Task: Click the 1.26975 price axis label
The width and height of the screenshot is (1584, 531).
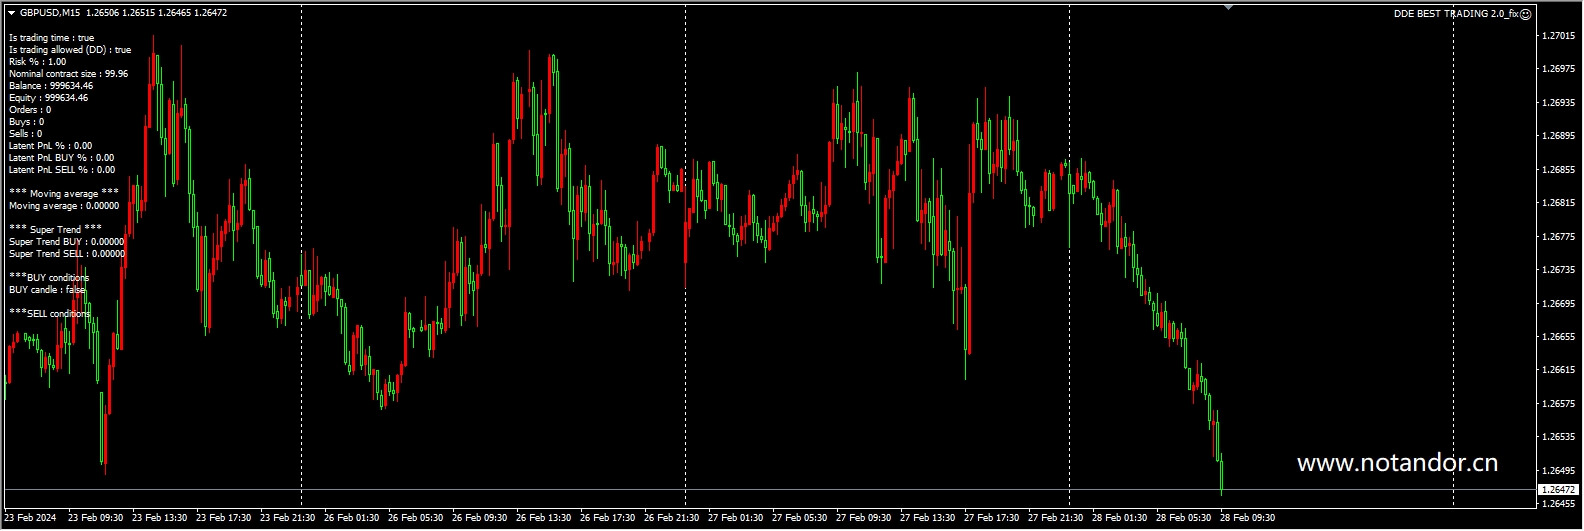Action: (1558, 69)
